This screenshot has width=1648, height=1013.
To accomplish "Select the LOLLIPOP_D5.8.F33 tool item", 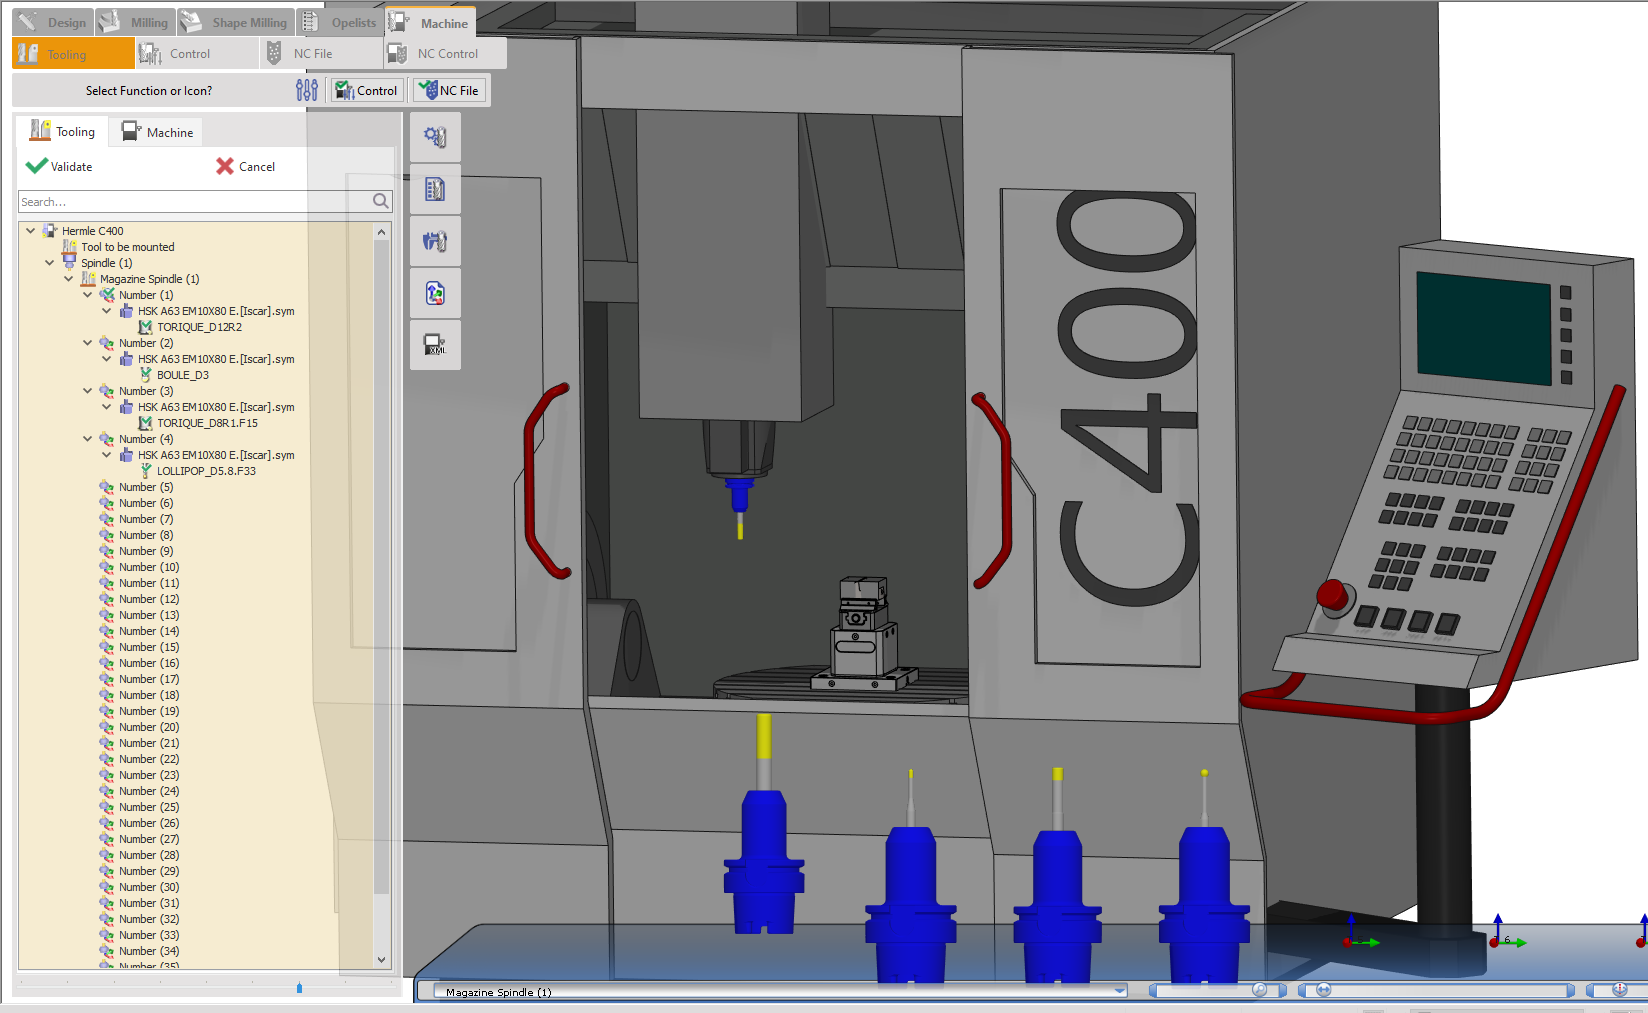I will tap(206, 471).
